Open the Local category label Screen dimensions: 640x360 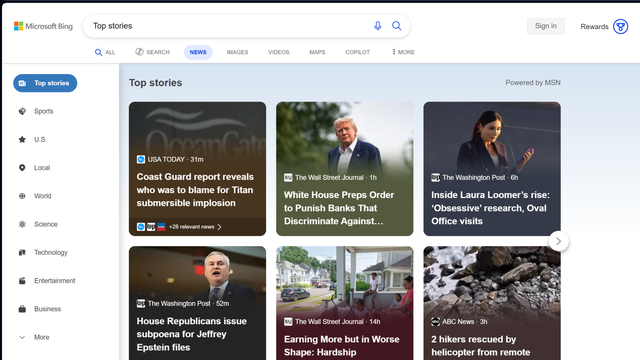click(42, 168)
